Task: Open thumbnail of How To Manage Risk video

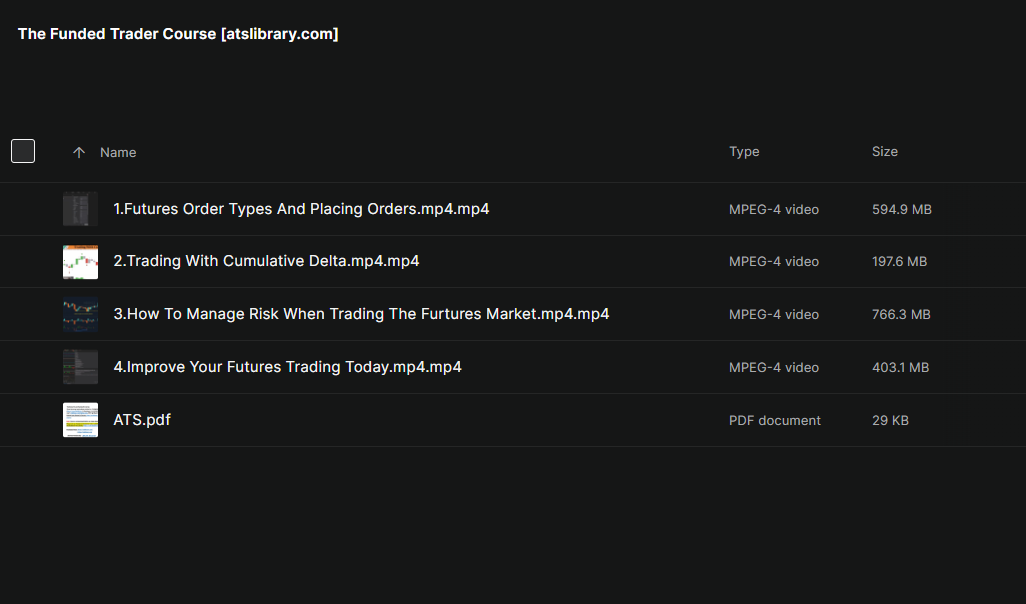Action: tap(80, 315)
